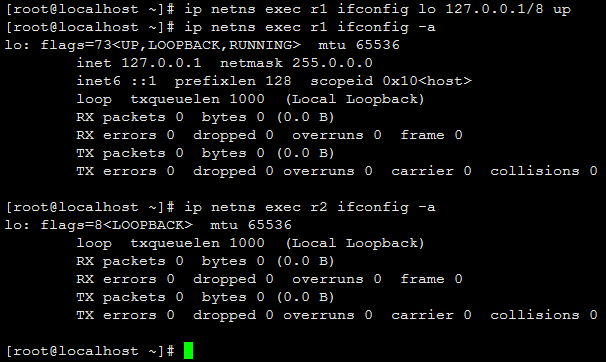Click the 'inet6 ::1' entry

116,81
